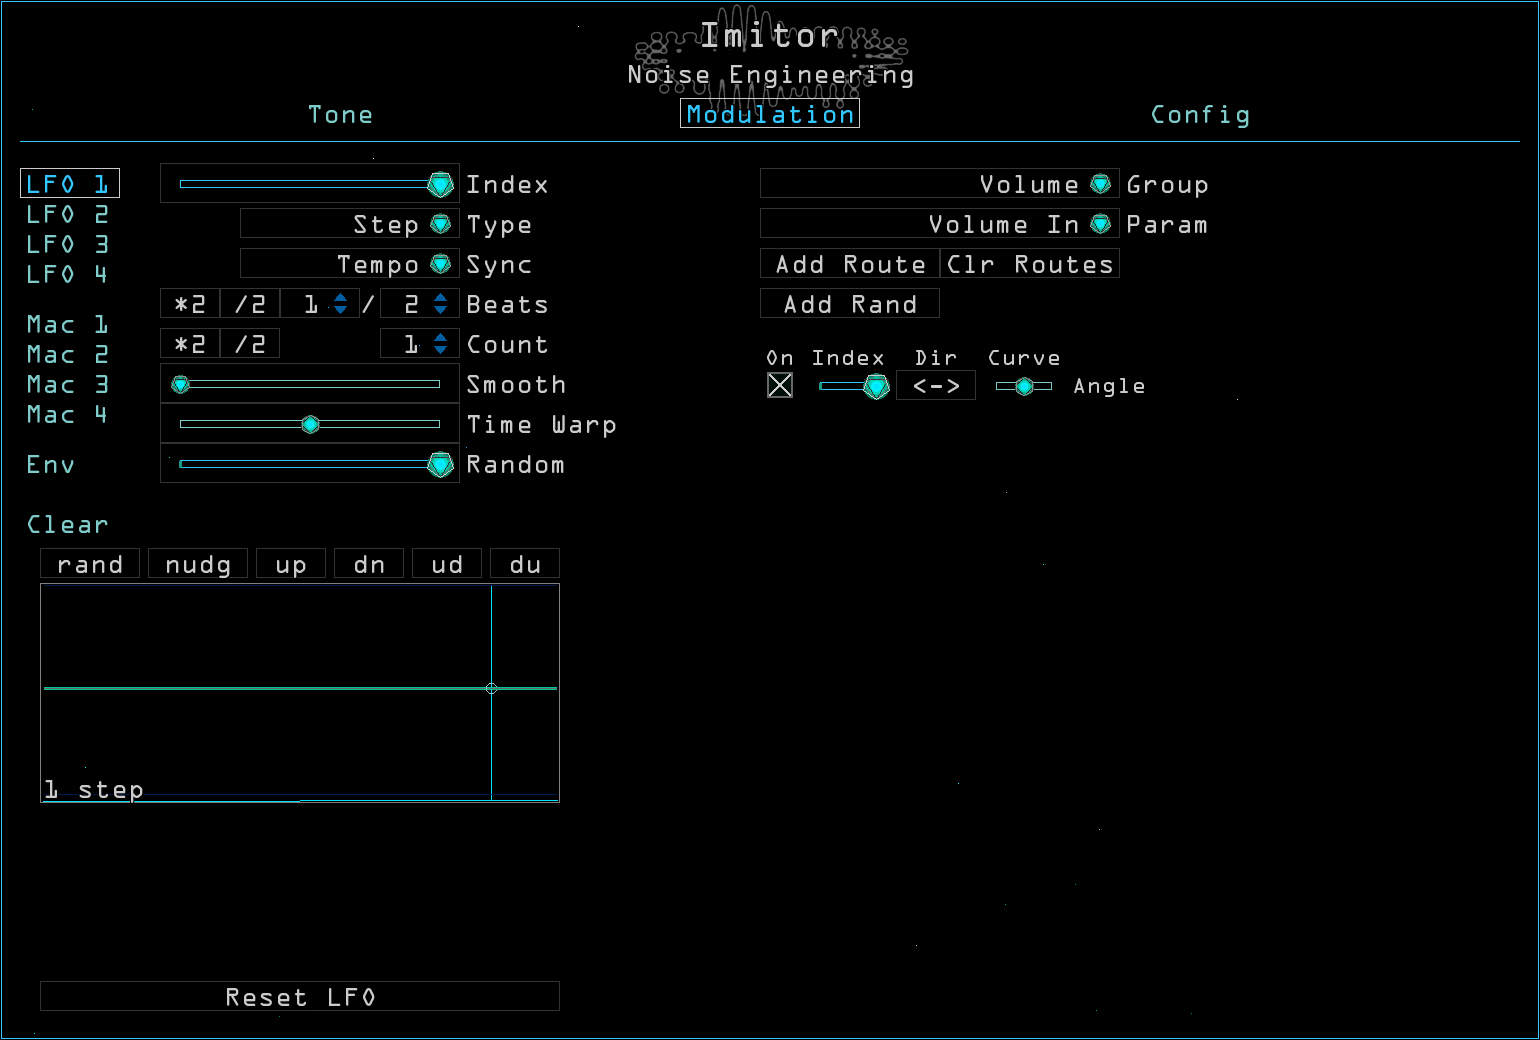
Task: Switch to the Config tab
Action: tap(1200, 114)
